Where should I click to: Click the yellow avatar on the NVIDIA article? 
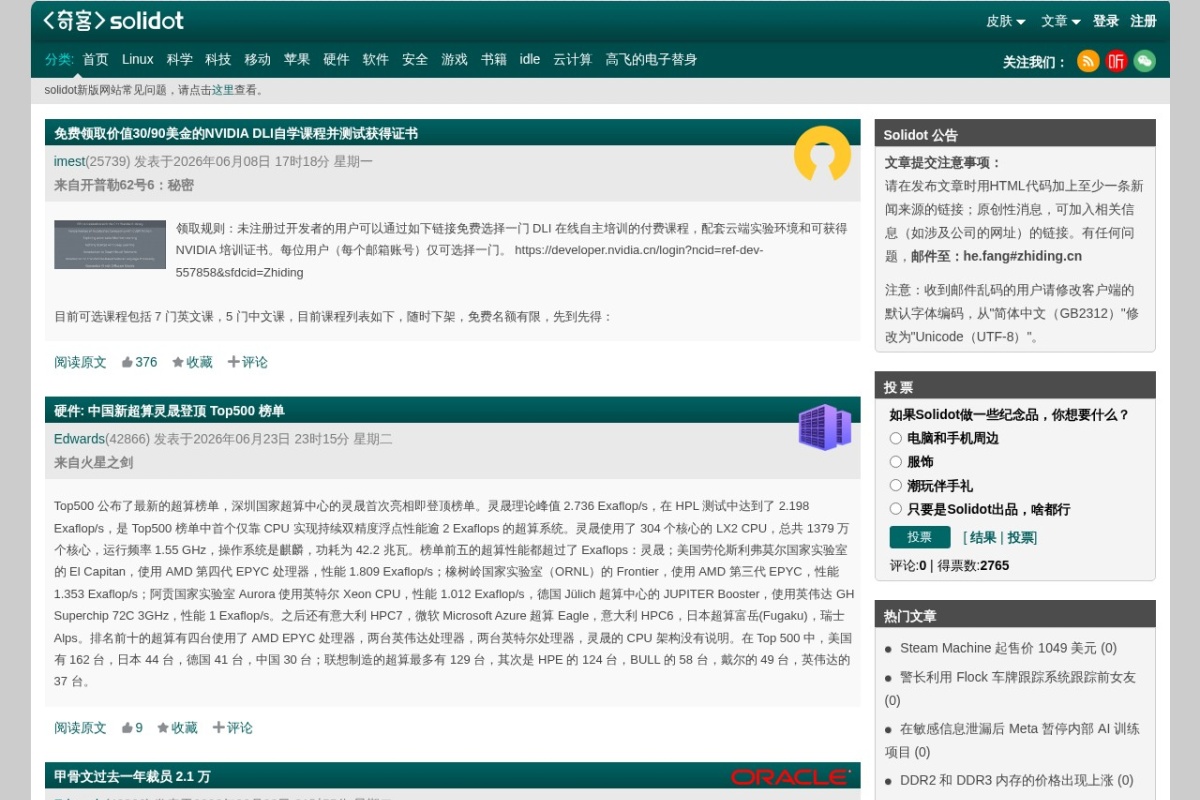[822, 154]
